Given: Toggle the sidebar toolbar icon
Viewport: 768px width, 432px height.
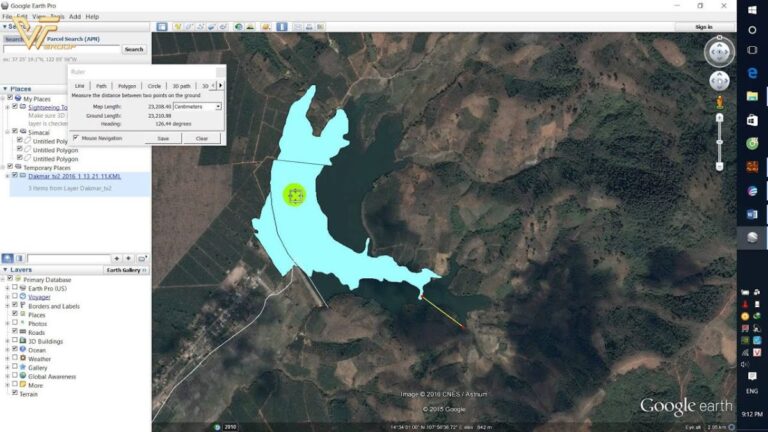Looking at the screenshot, I should [162, 27].
